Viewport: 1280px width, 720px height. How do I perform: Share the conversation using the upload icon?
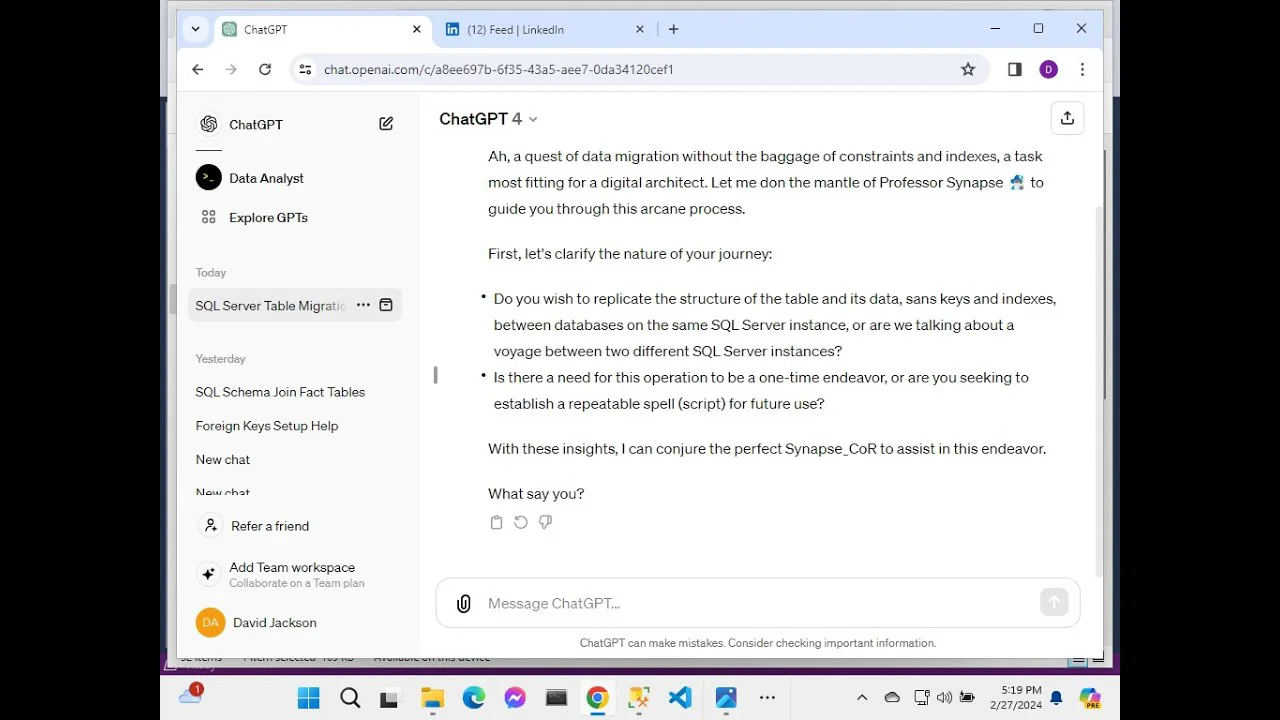[x=1067, y=118]
